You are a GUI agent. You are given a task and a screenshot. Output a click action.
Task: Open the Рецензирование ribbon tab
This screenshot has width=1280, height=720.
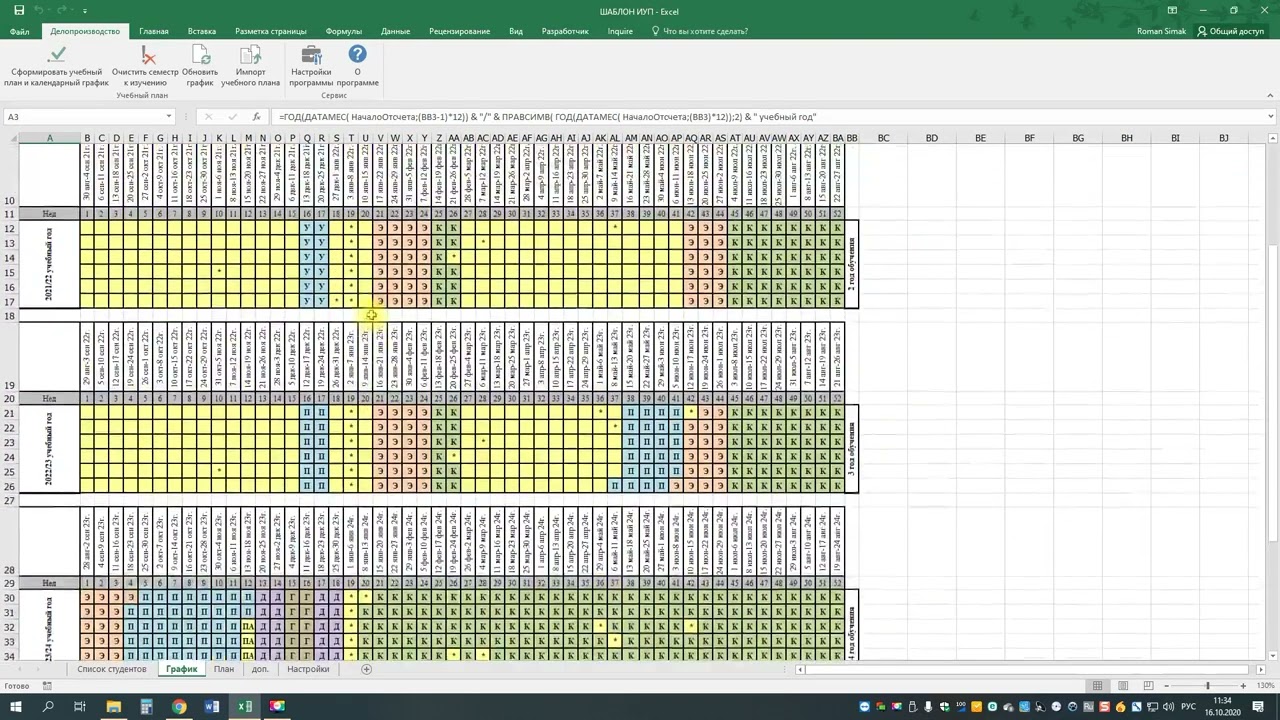[x=459, y=31]
